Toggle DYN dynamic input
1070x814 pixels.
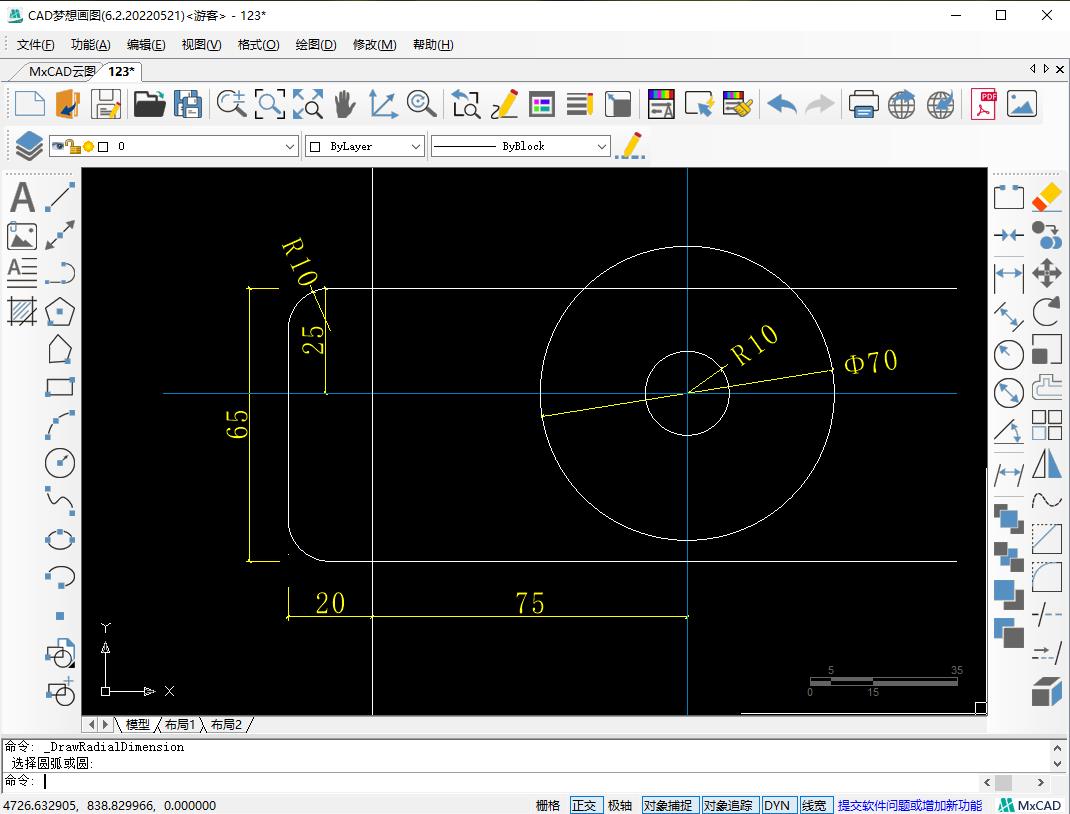tap(777, 805)
